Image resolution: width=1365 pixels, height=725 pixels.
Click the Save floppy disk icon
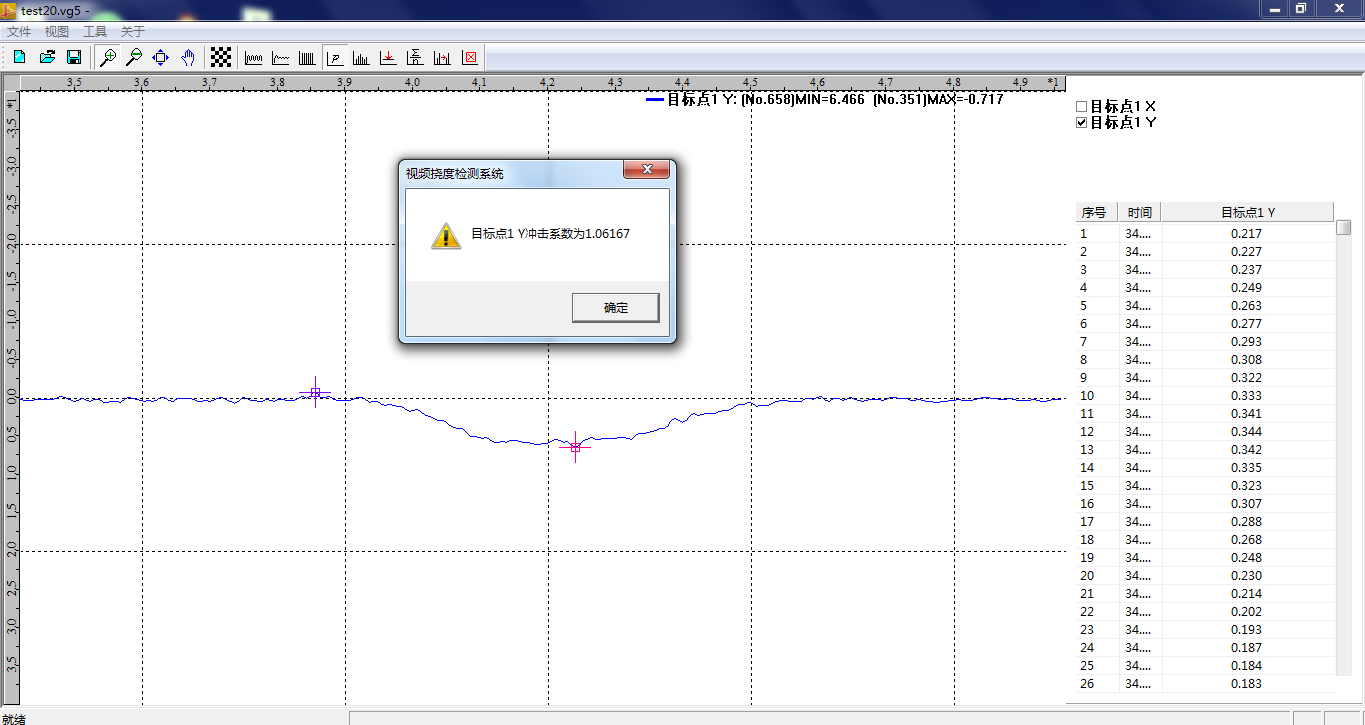(74, 57)
